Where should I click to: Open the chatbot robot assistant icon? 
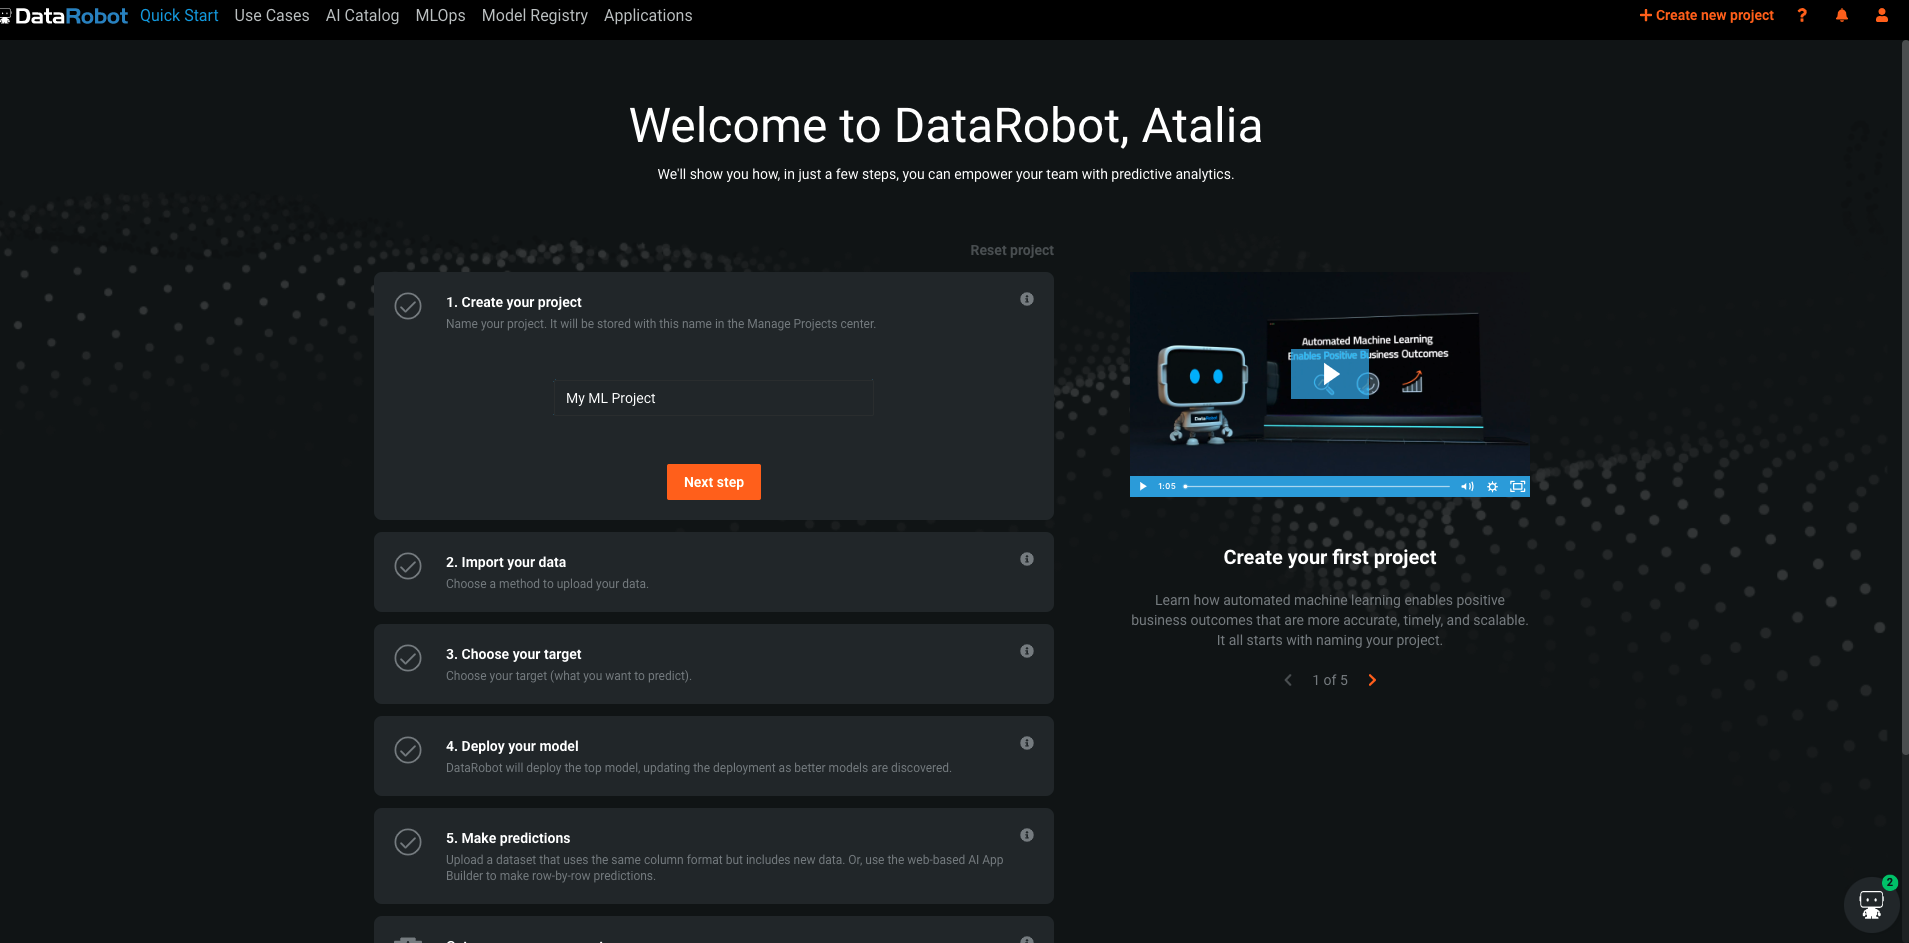pyautogui.click(x=1871, y=905)
